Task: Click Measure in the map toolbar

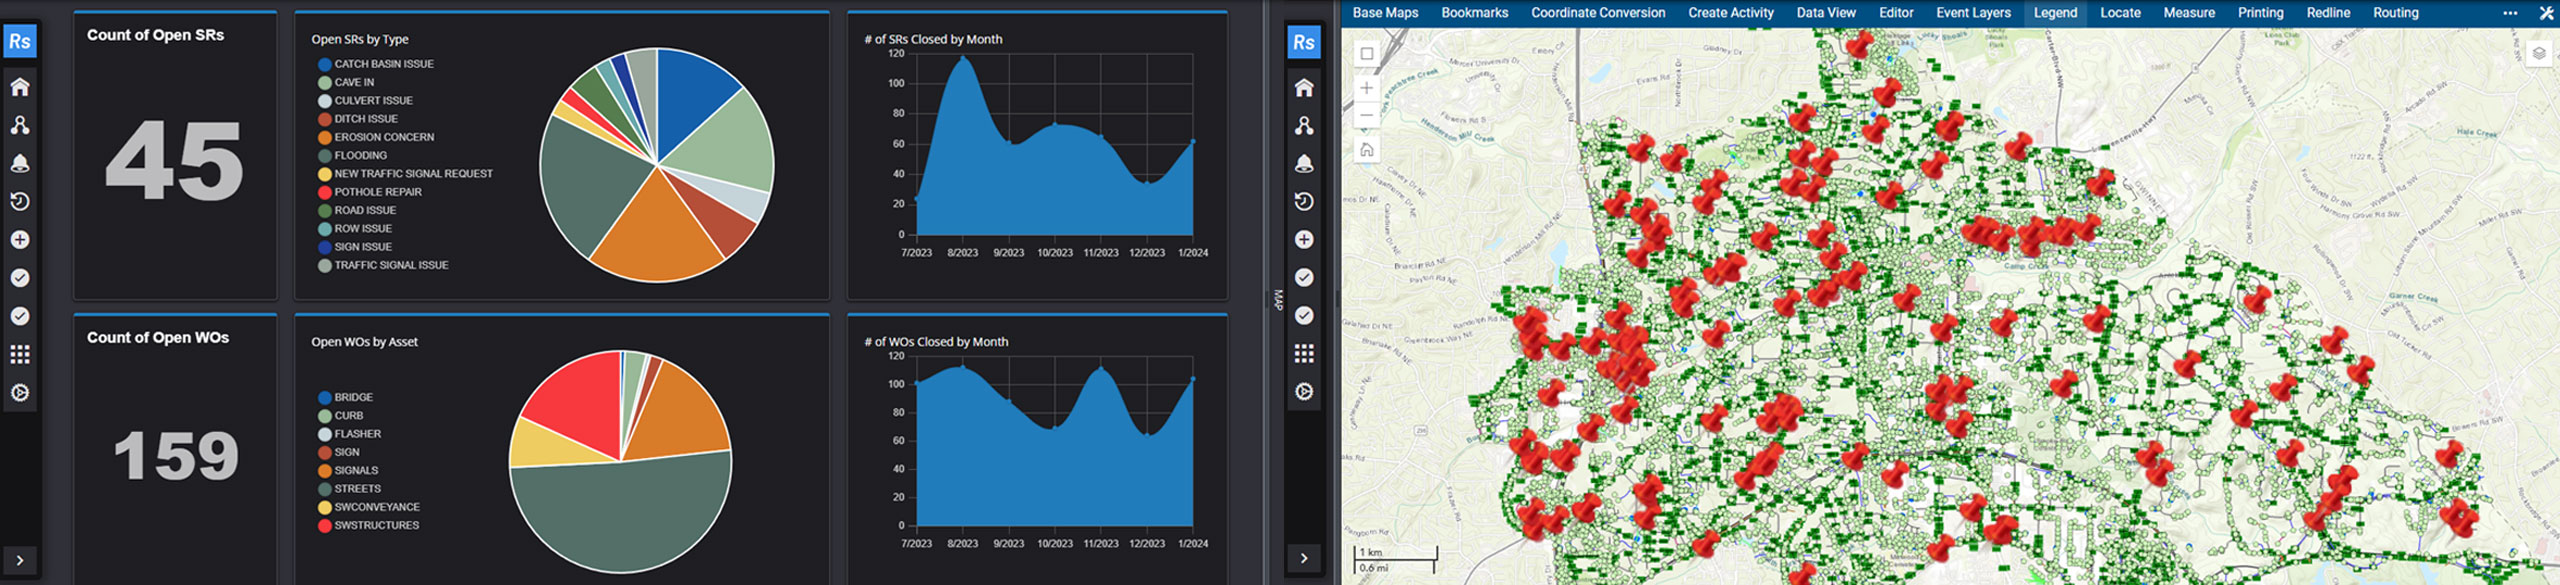Action: [2189, 13]
